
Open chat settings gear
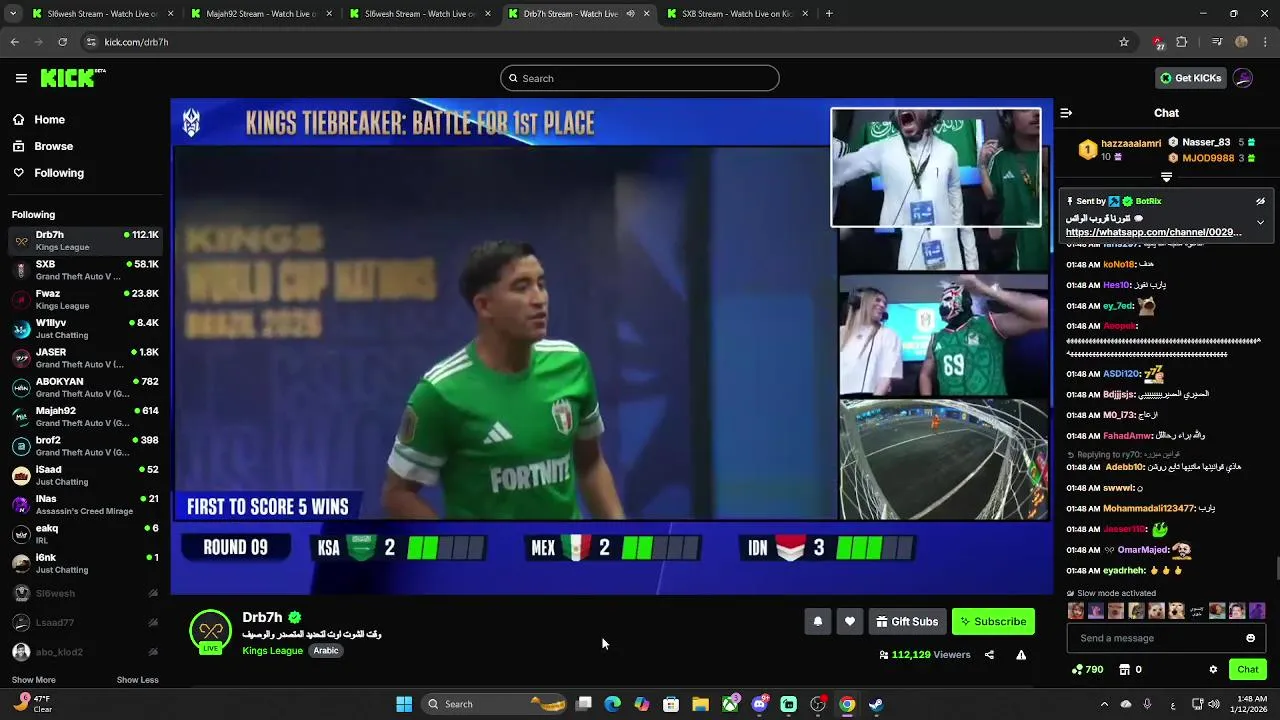(1213, 669)
